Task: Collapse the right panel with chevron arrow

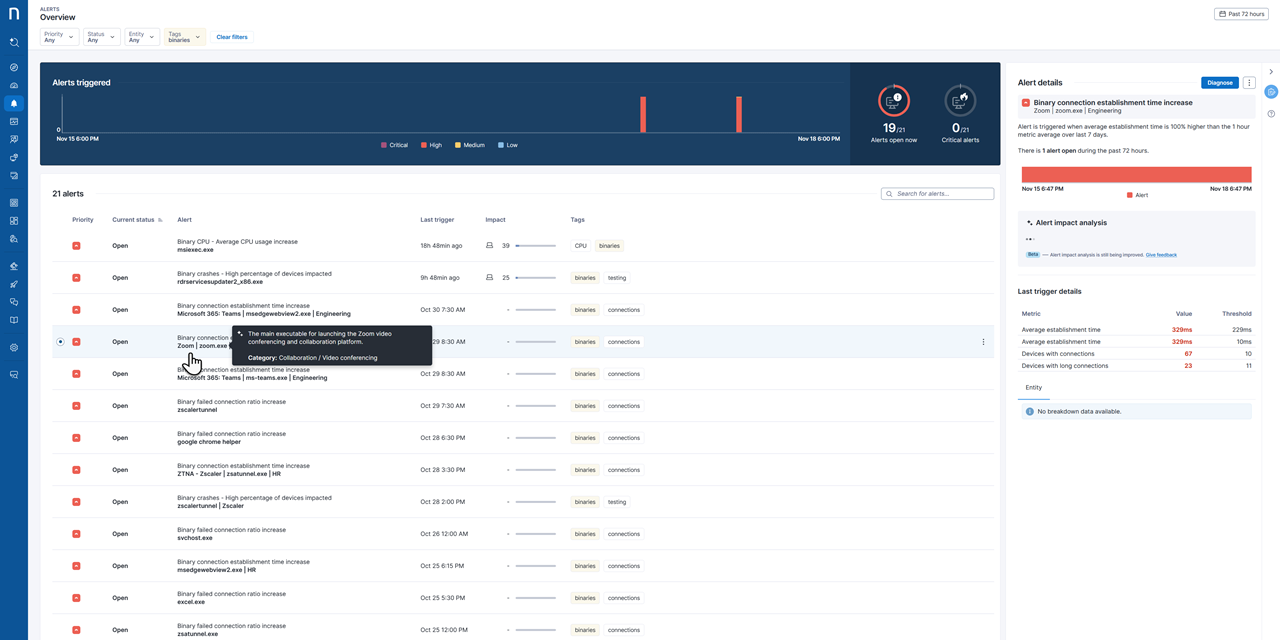Action: pyautogui.click(x=1271, y=72)
